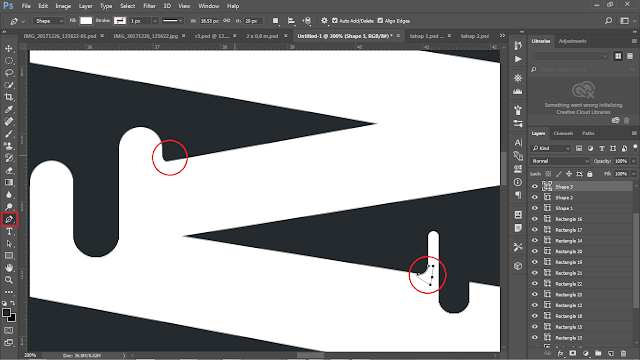Viewport: 640px width, 360px height.
Task: Switch to the tahap 2.psd document tab
Action: pyautogui.click(x=475, y=36)
